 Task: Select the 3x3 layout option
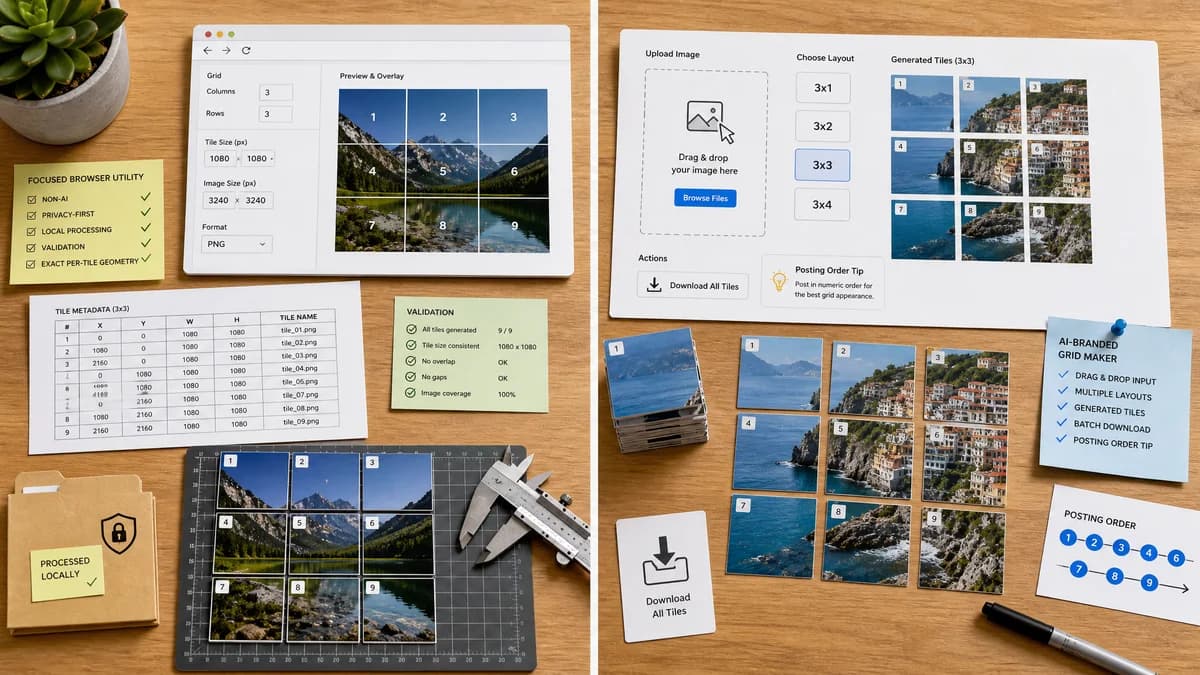click(x=822, y=165)
